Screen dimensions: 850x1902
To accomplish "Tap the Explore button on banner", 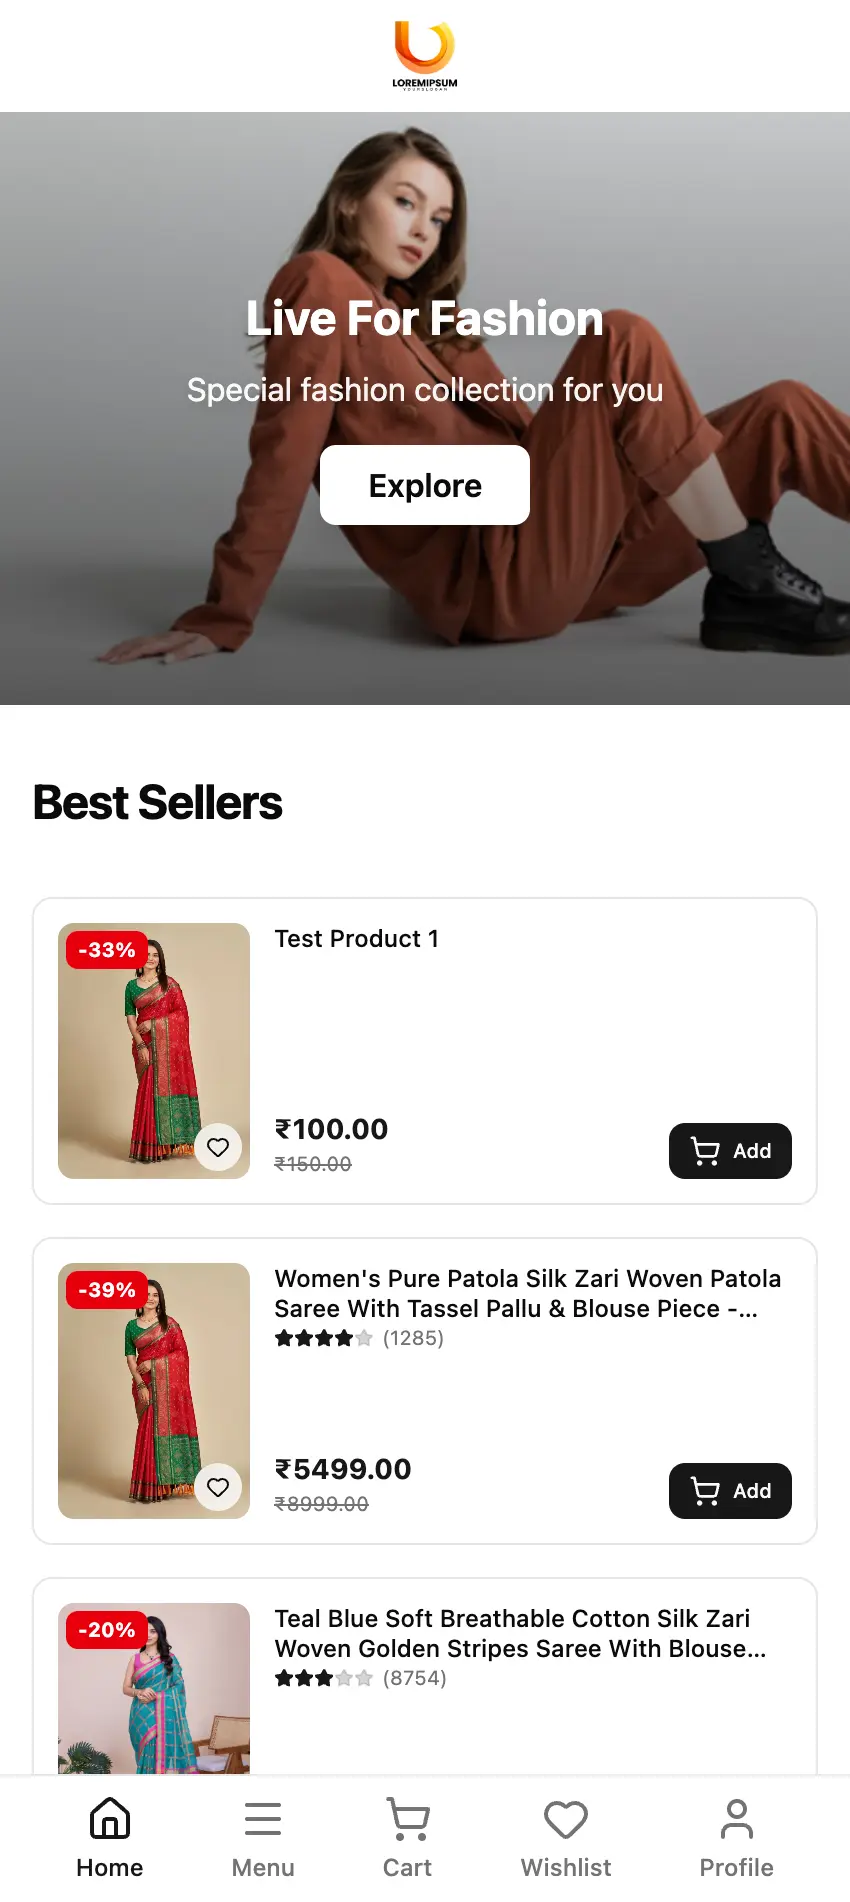I will 425,485.
